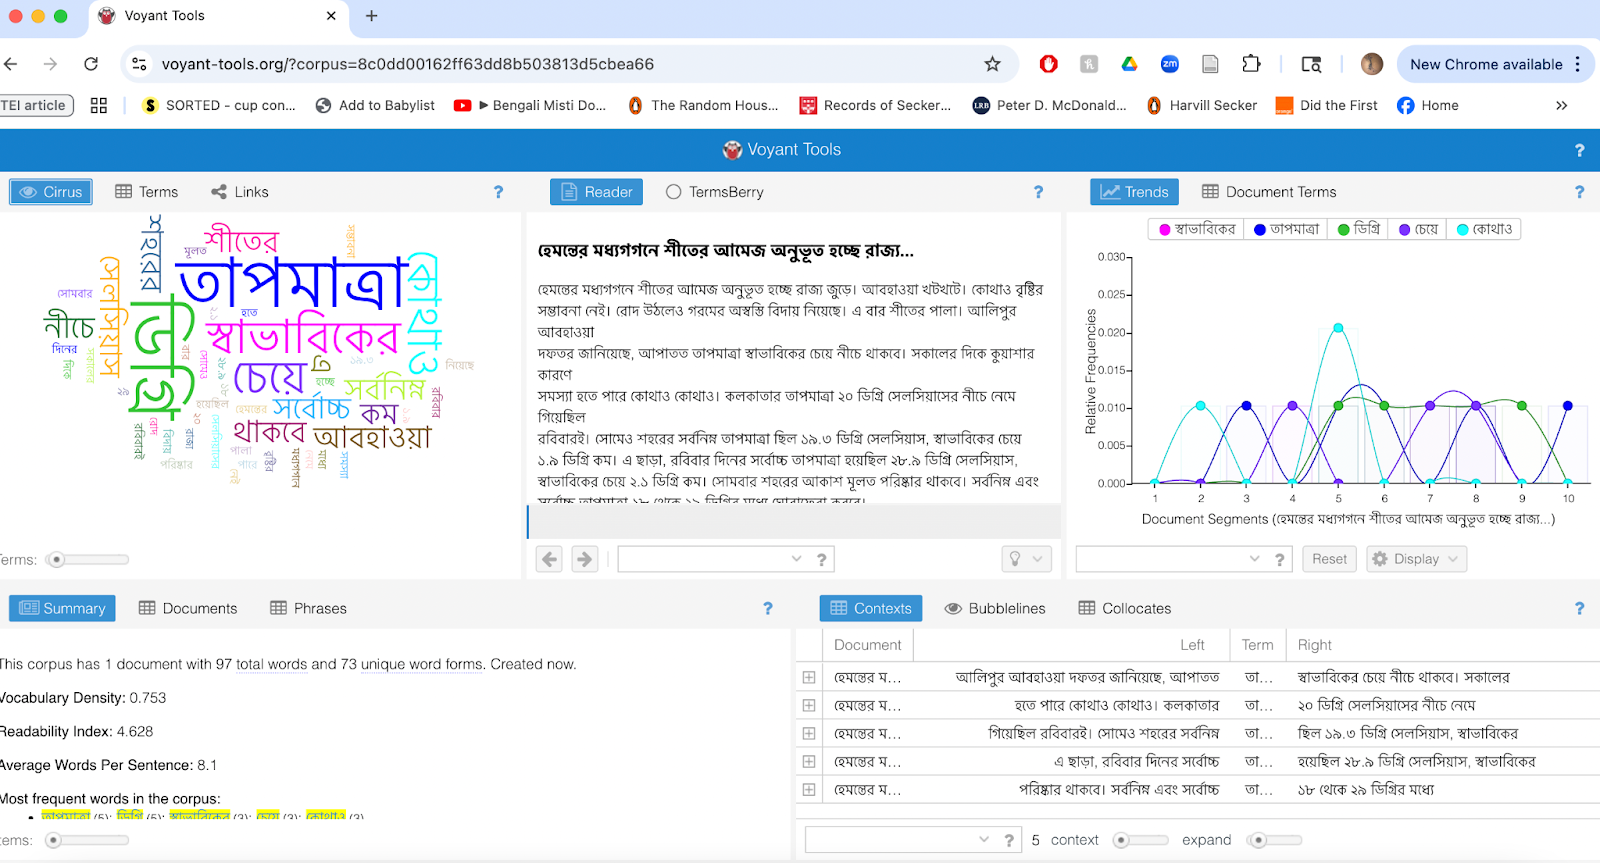Reload the page with refresh icon
1600x863 pixels.
[91, 64]
